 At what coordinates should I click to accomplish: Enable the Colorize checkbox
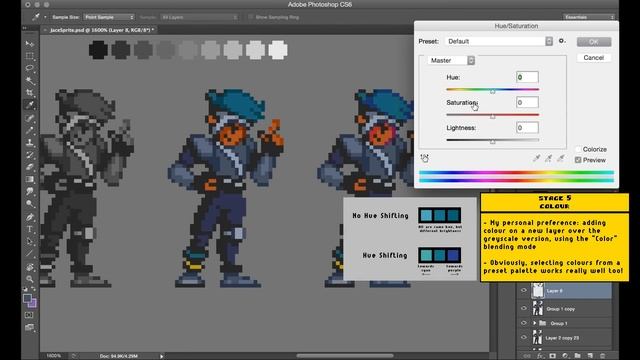(578, 149)
